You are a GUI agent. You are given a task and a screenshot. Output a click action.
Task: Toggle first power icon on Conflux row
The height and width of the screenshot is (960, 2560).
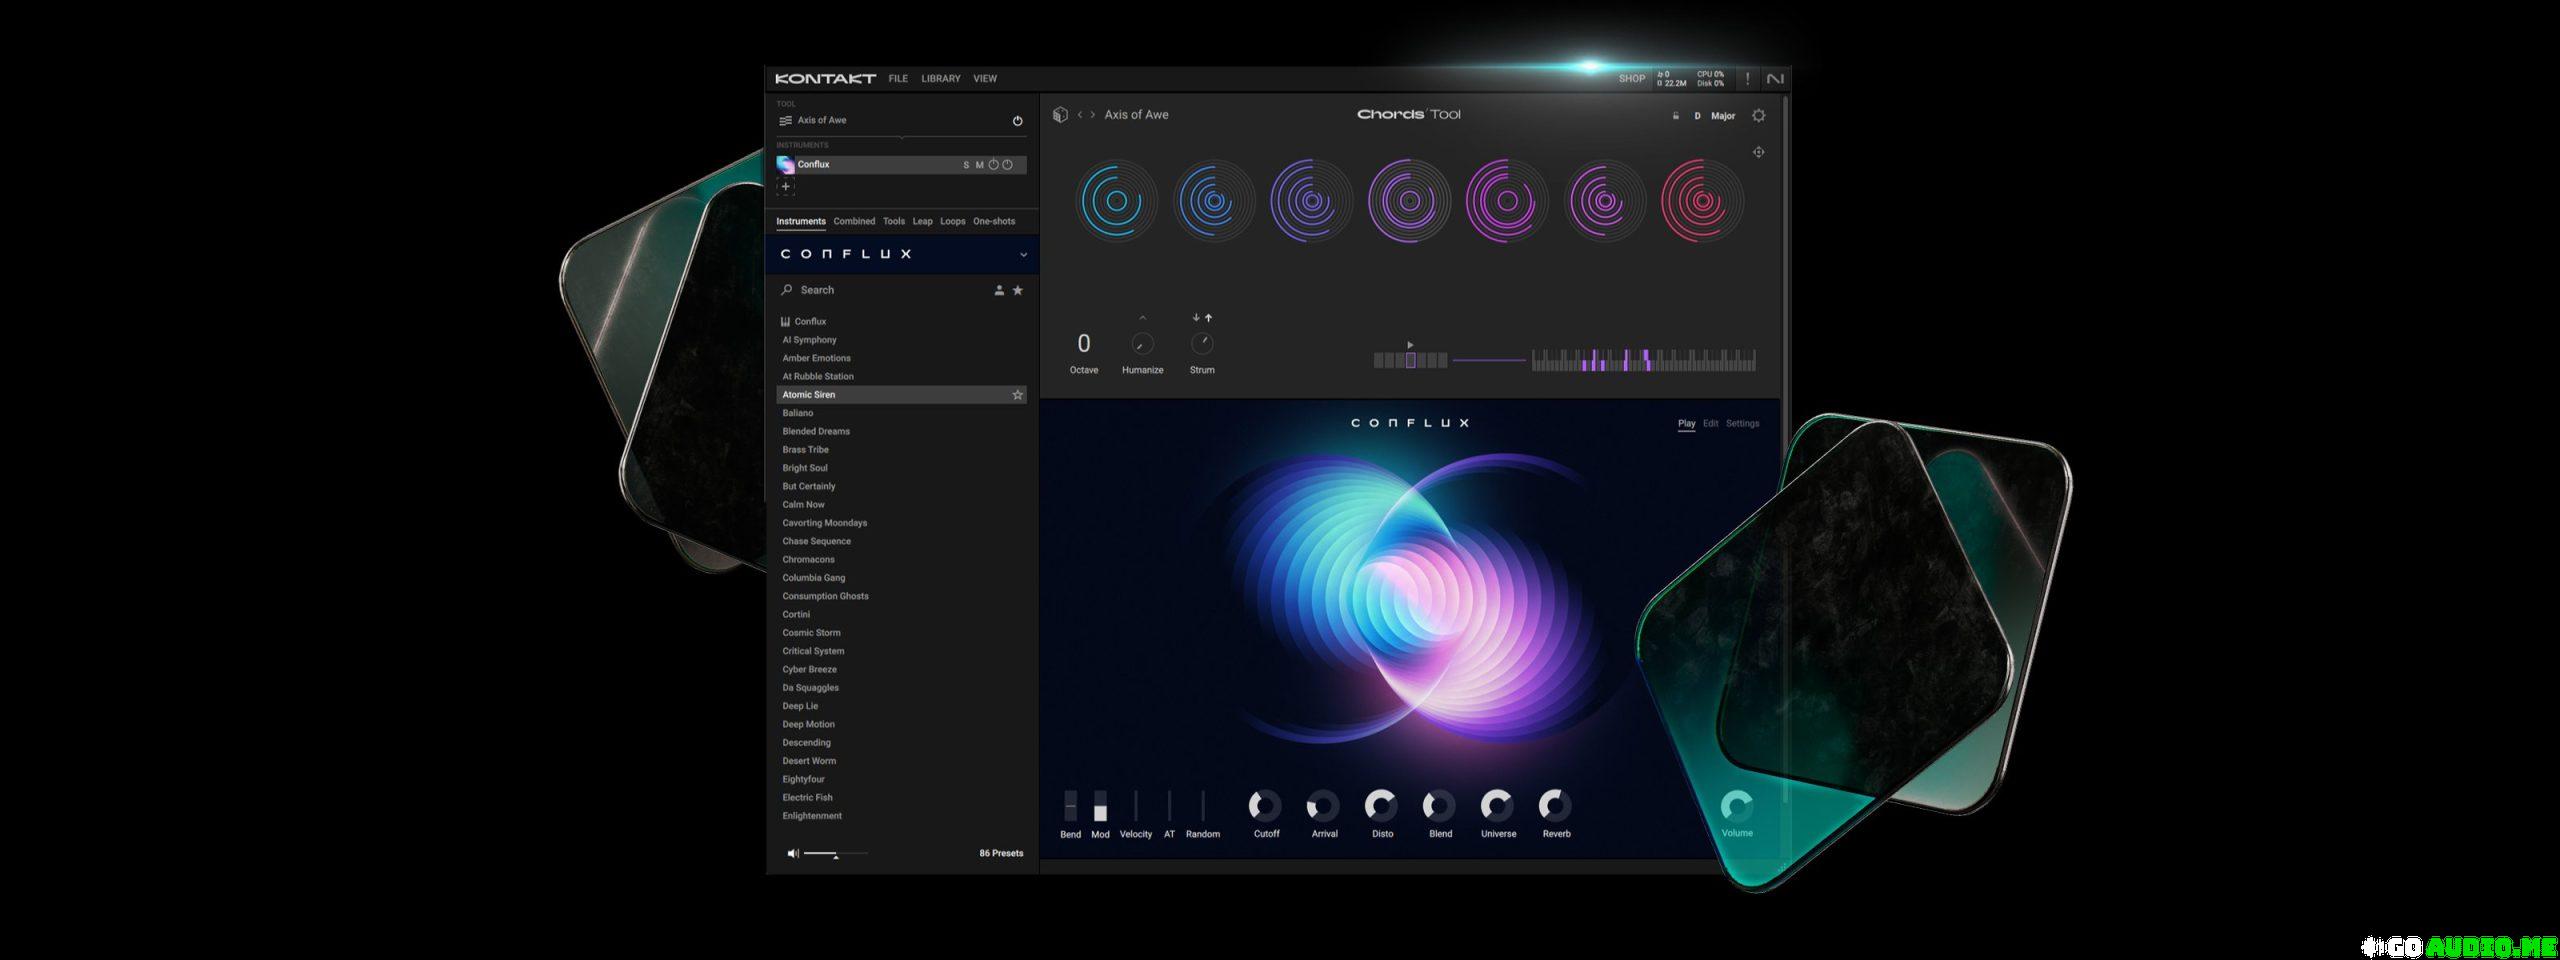pyautogui.click(x=994, y=165)
